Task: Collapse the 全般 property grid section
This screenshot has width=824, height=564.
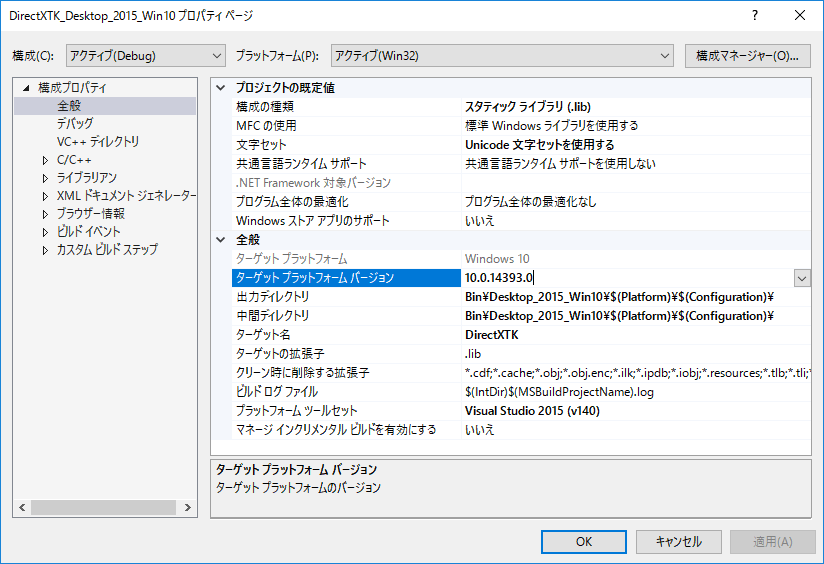Action: tap(221, 240)
